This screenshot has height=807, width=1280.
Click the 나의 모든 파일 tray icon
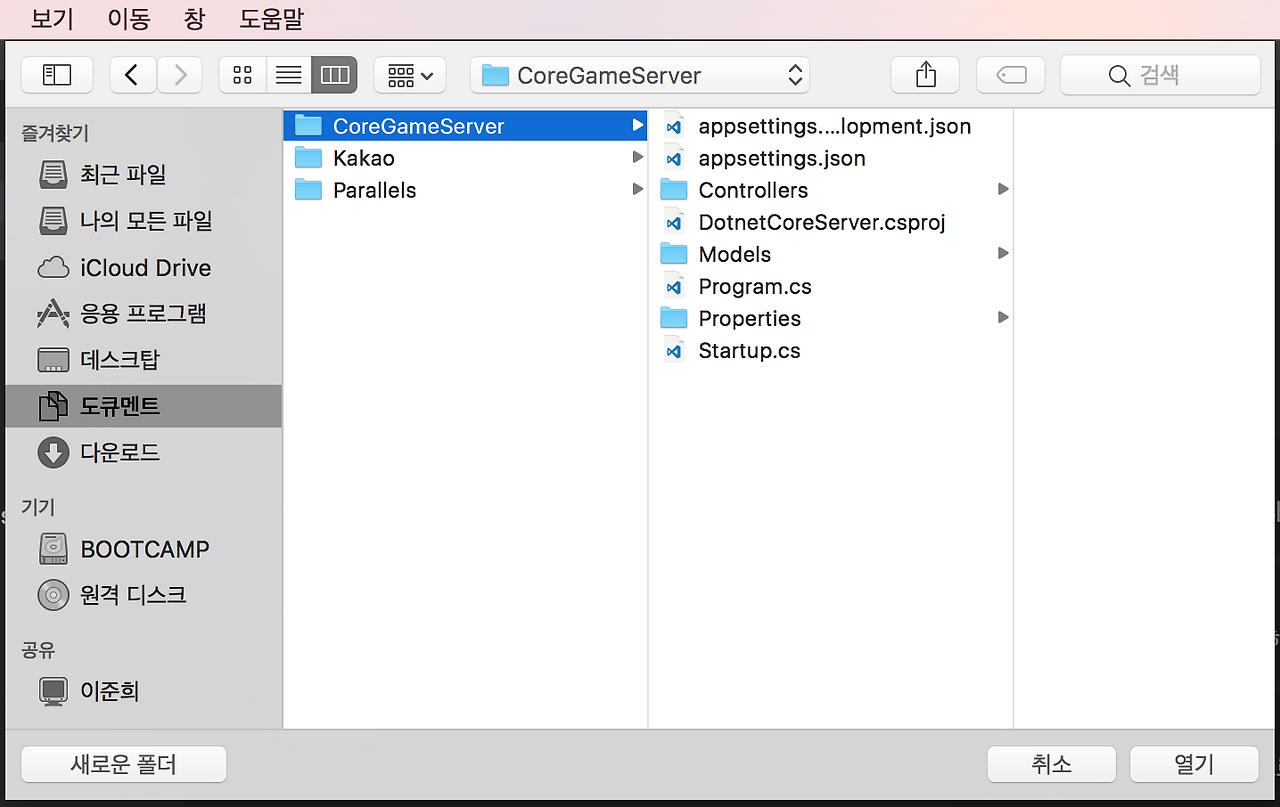53,221
